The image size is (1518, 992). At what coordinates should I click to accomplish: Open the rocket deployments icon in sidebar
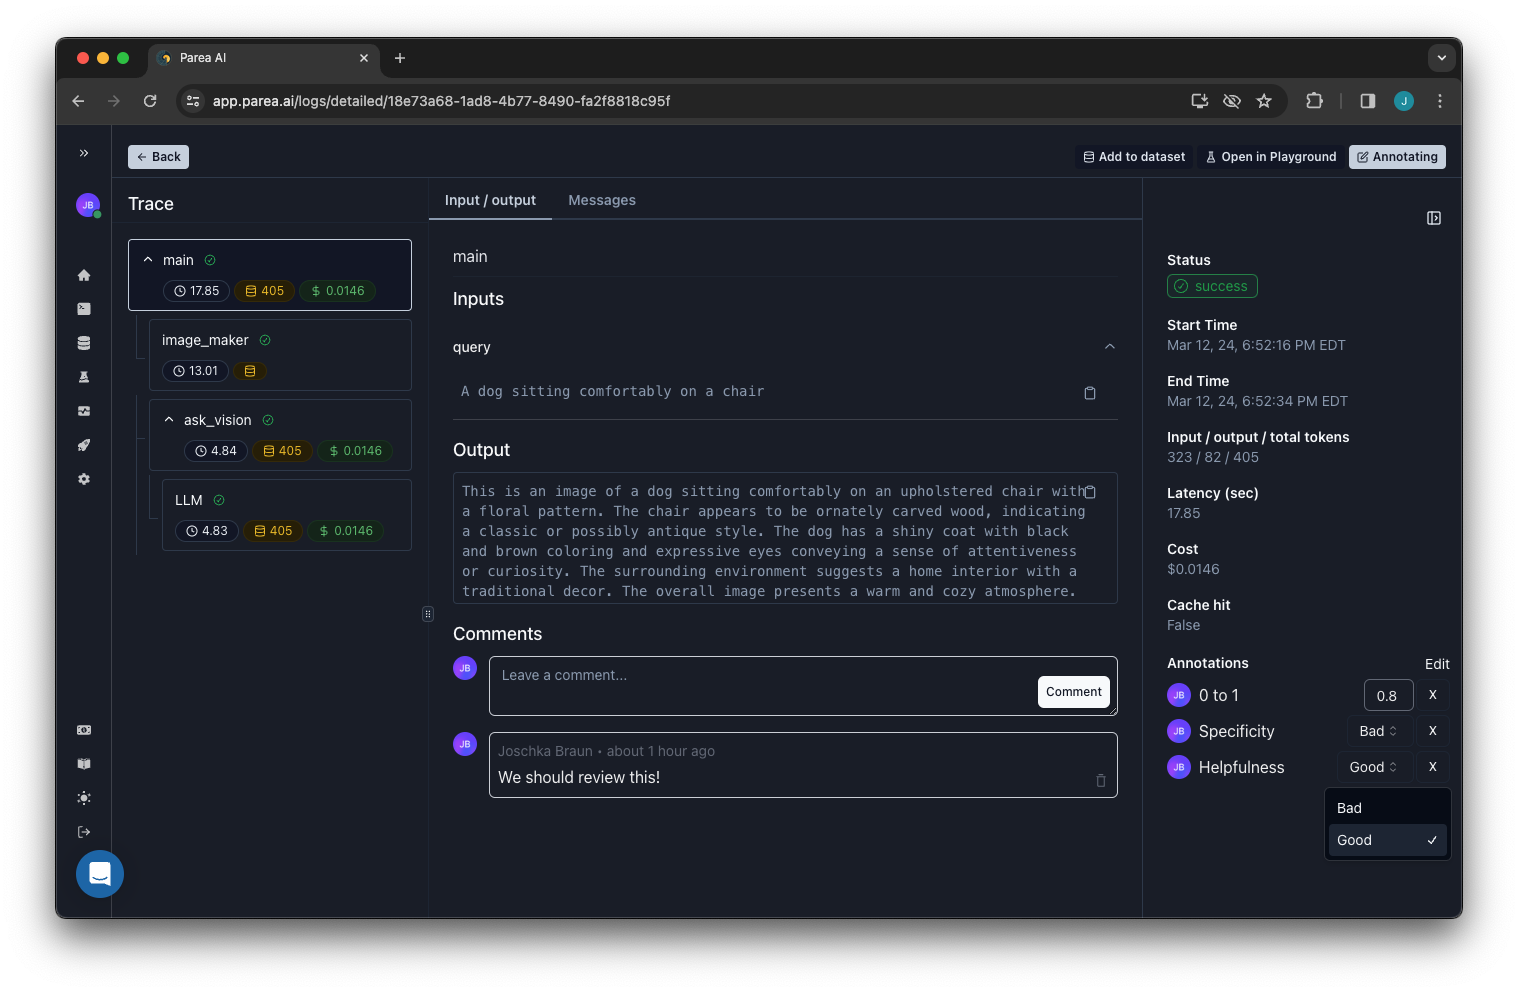(84, 445)
